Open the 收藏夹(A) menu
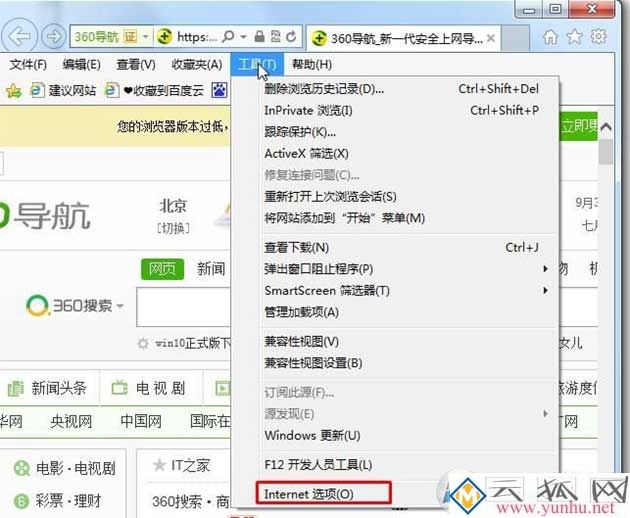The image size is (630, 518). pyautogui.click(x=197, y=64)
